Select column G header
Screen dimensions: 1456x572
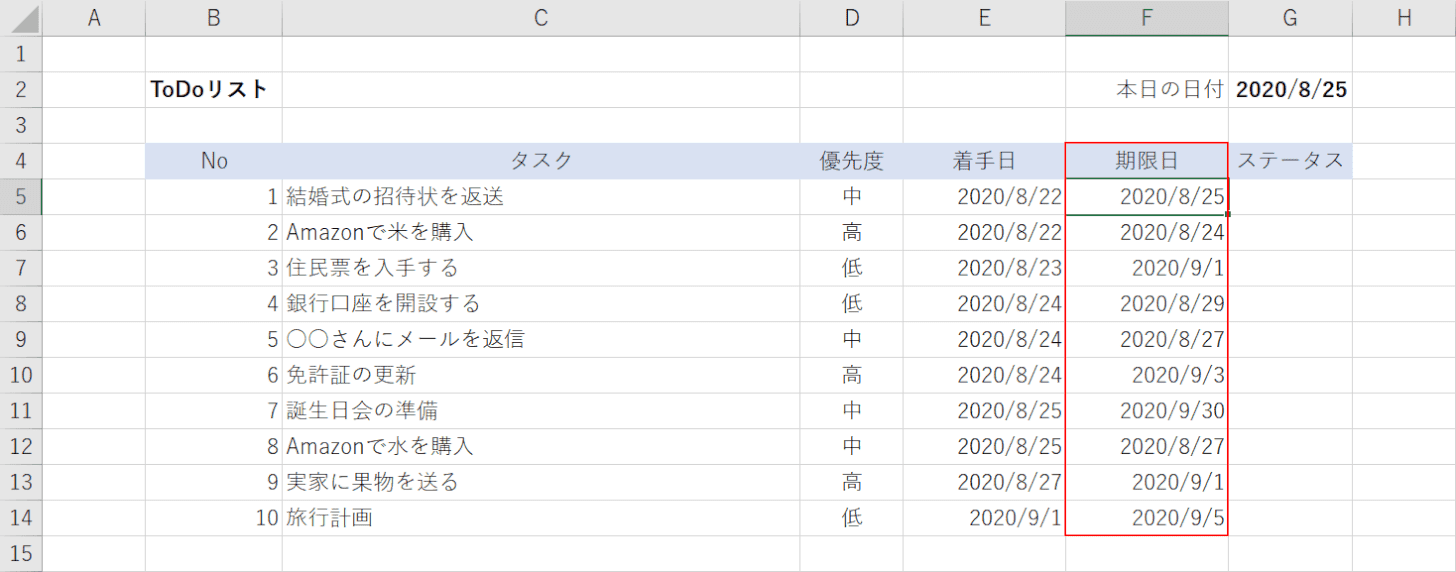(x=1291, y=18)
